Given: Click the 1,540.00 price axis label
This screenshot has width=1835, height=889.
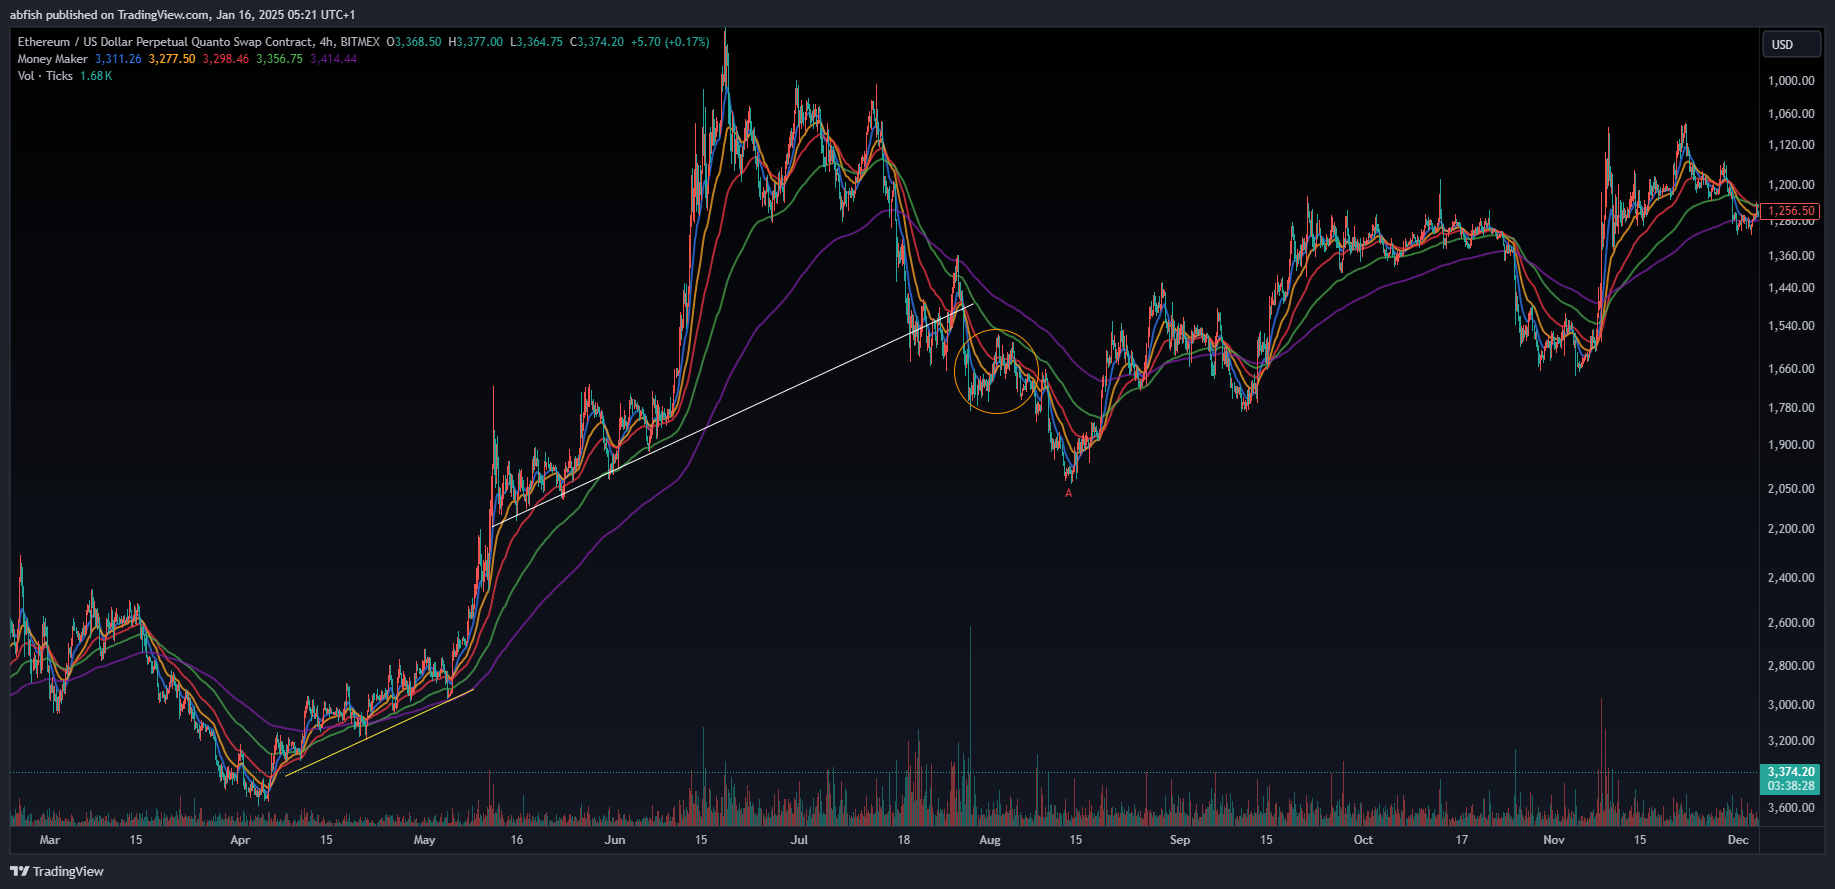Looking at the screenshot, I should (x=1791, y=326).
